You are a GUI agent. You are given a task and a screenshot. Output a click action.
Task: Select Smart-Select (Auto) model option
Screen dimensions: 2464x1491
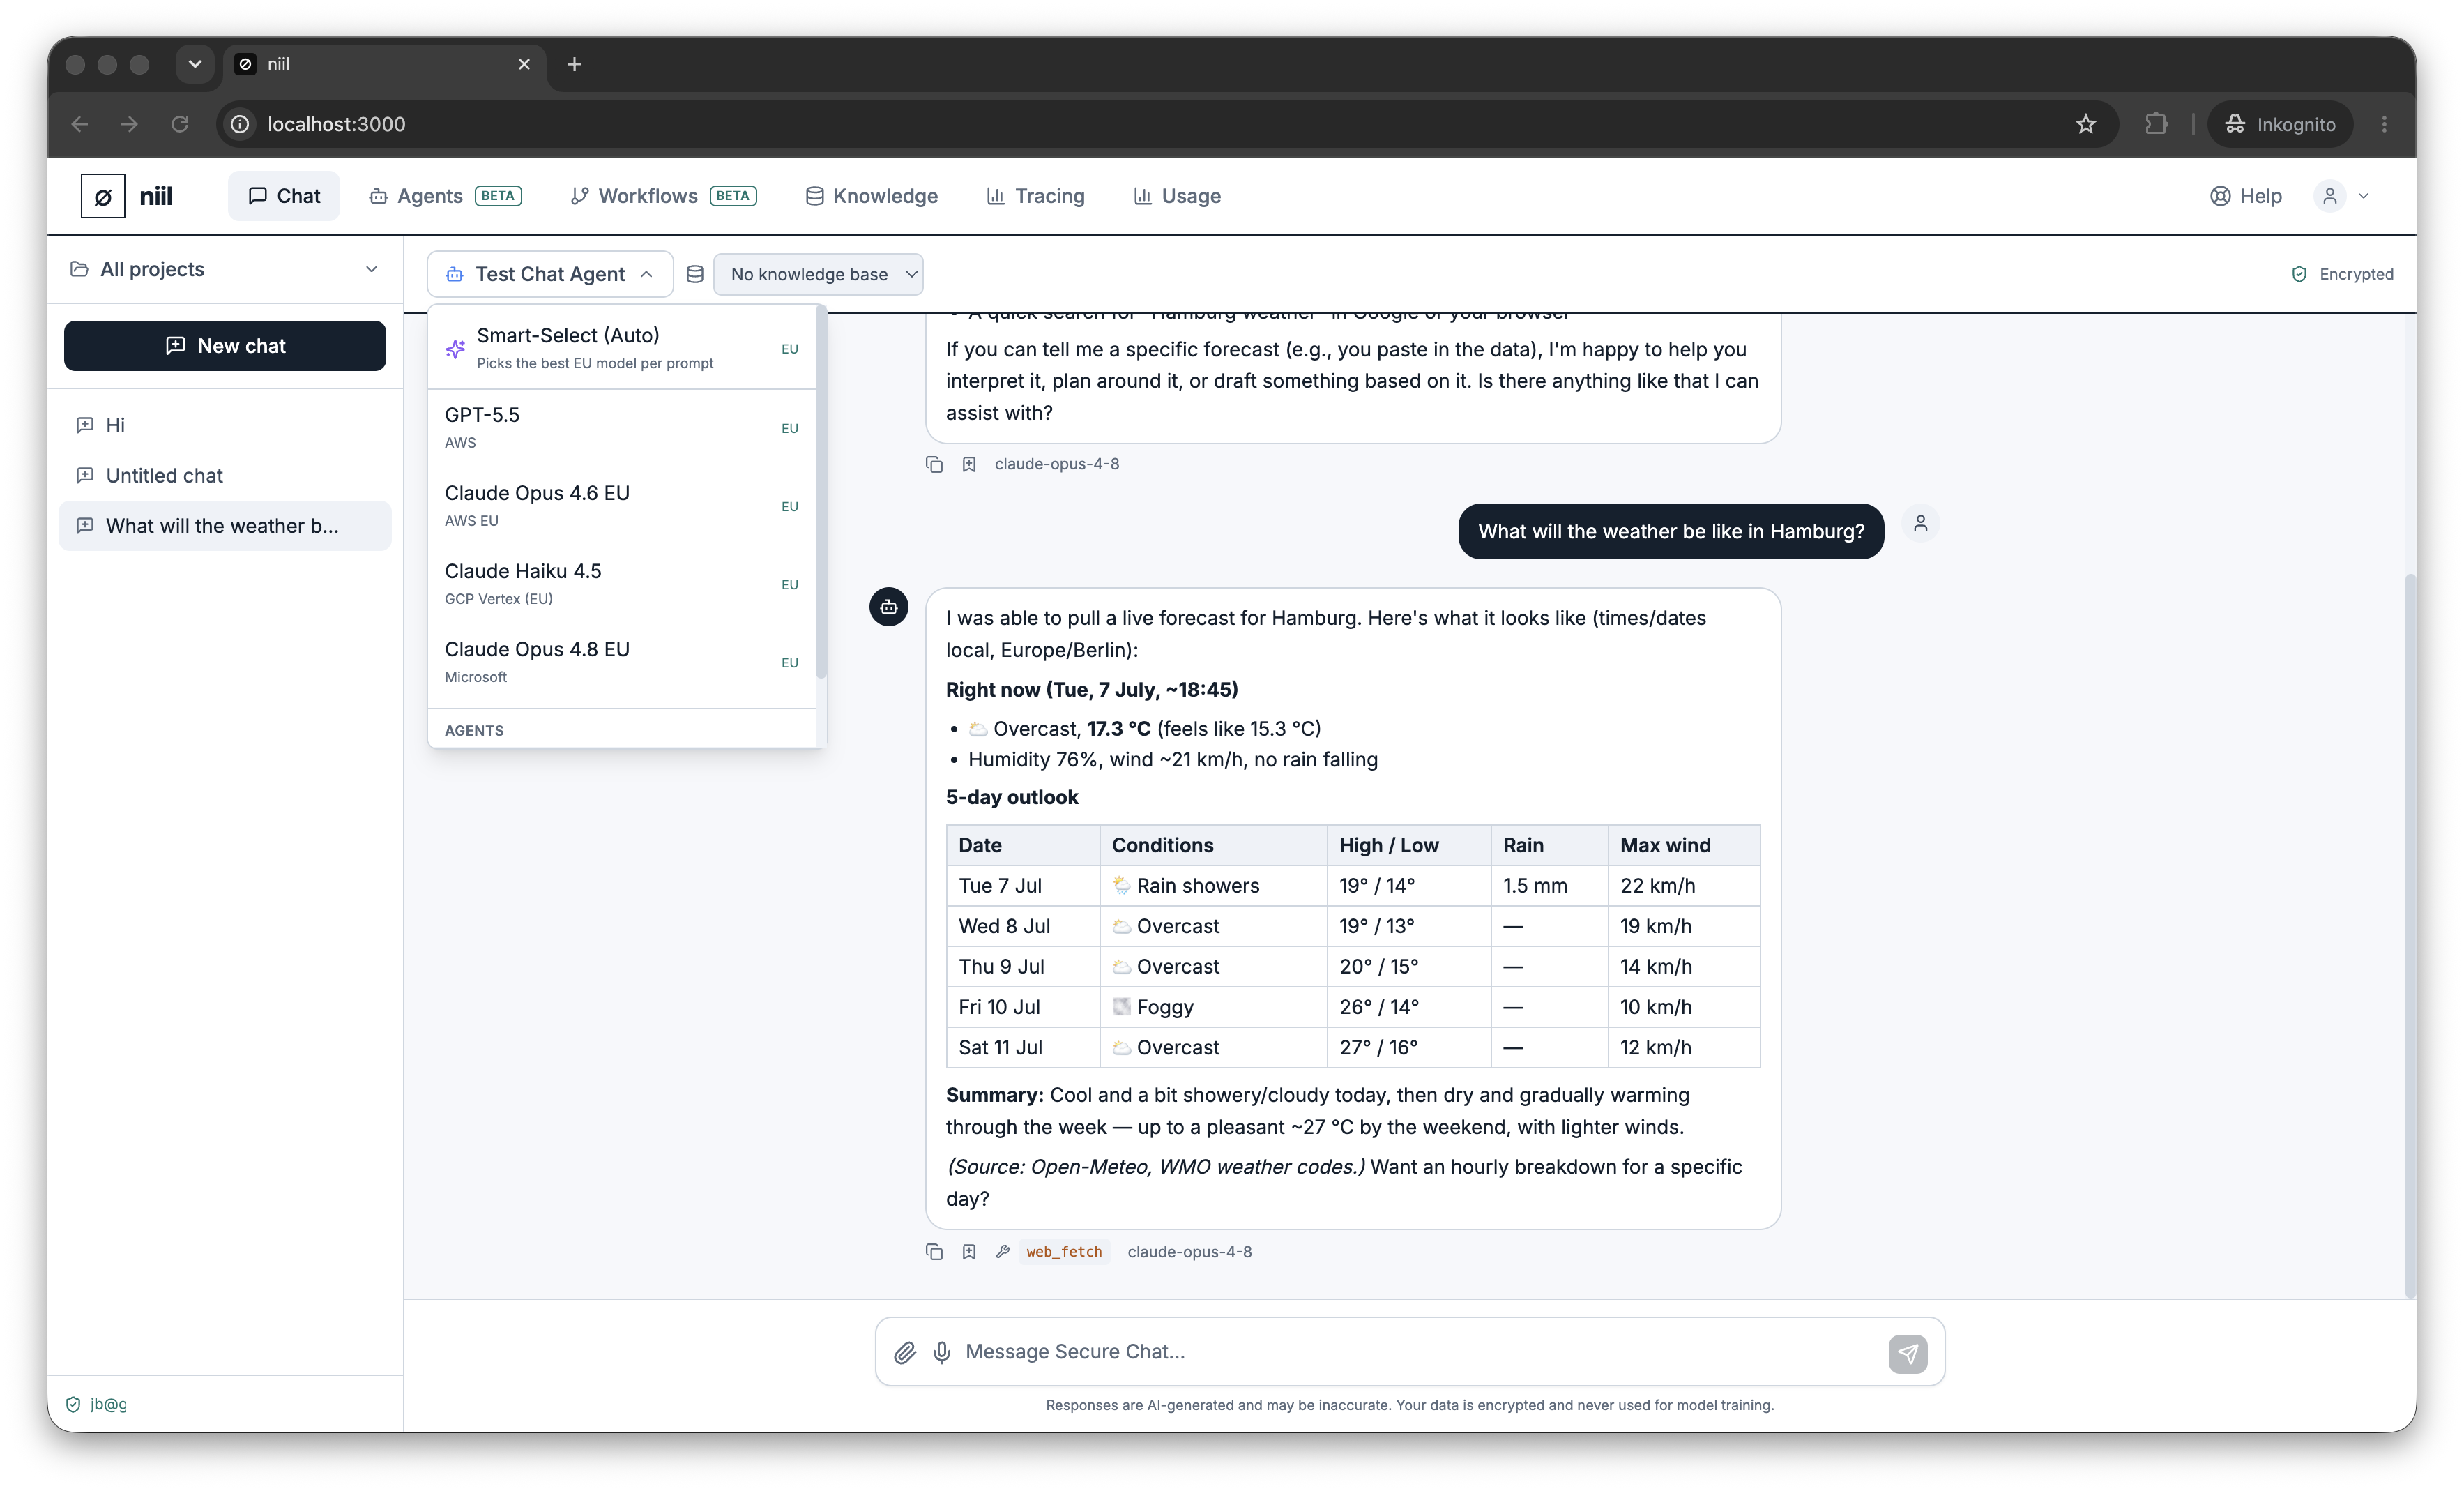[621, 348]
